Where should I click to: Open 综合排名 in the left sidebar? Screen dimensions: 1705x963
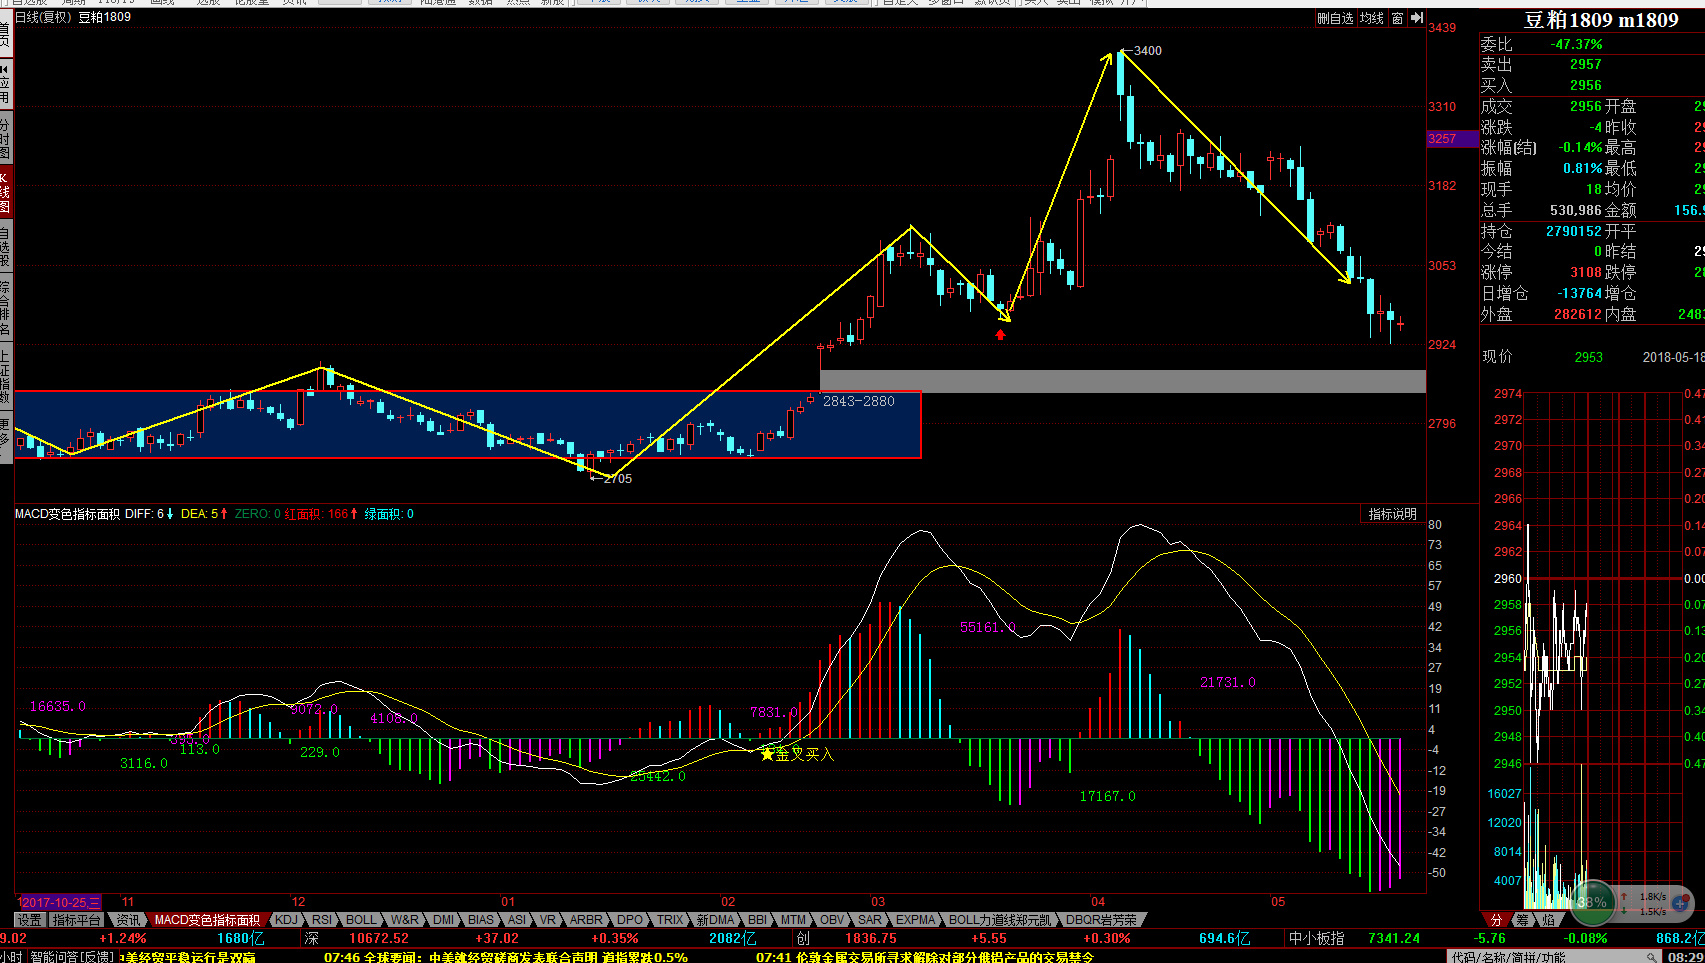[5, 309]
